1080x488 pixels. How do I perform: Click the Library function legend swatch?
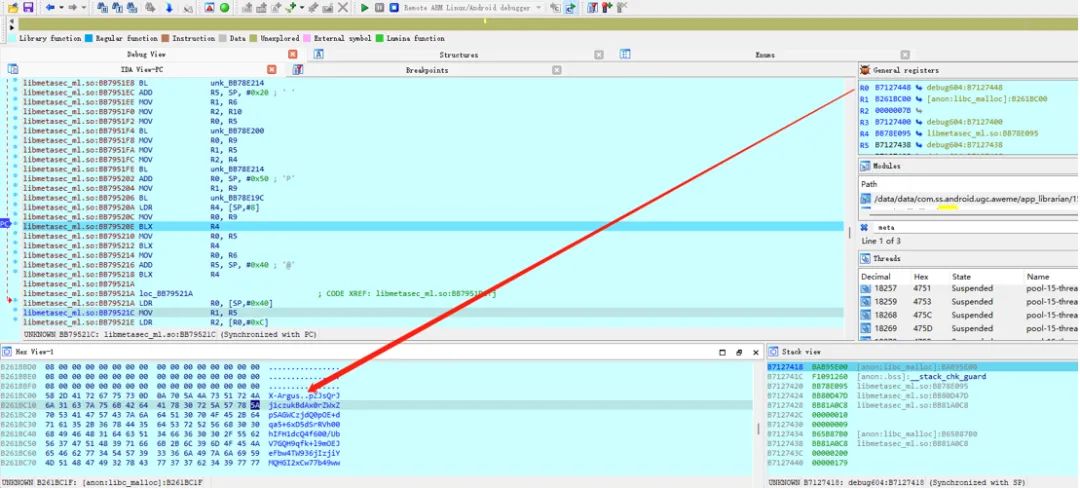[12, 39]
